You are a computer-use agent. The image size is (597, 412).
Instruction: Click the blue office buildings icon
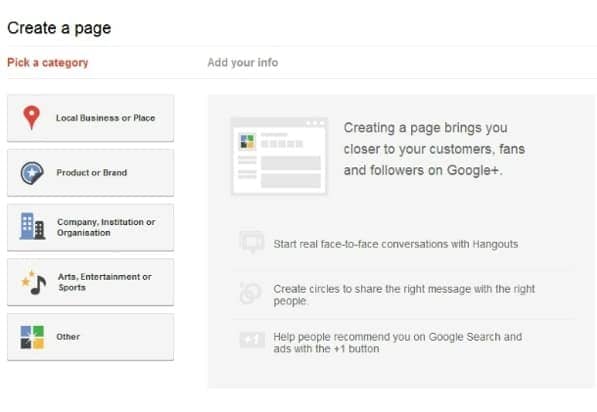click(x=32, y=226)
